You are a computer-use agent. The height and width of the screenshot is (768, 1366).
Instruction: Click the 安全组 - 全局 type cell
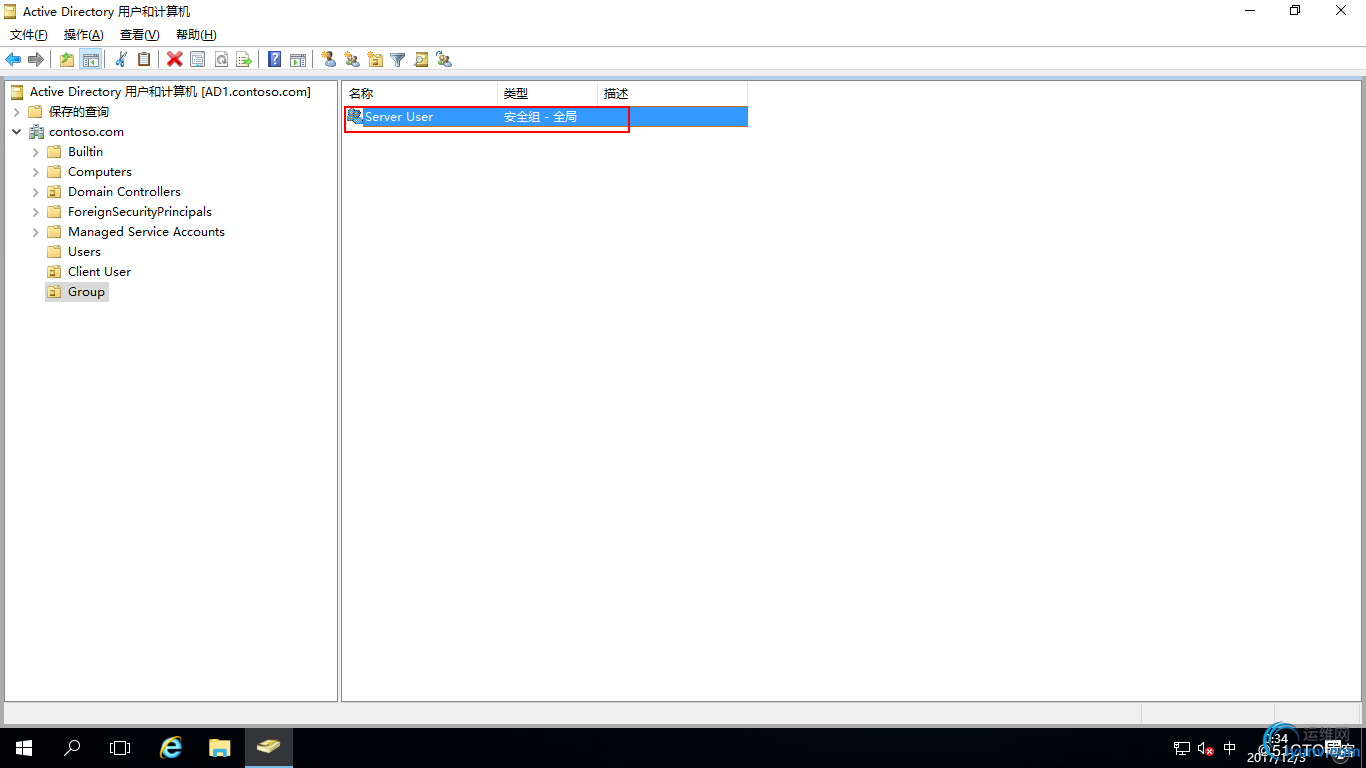[x=540, y=117]
